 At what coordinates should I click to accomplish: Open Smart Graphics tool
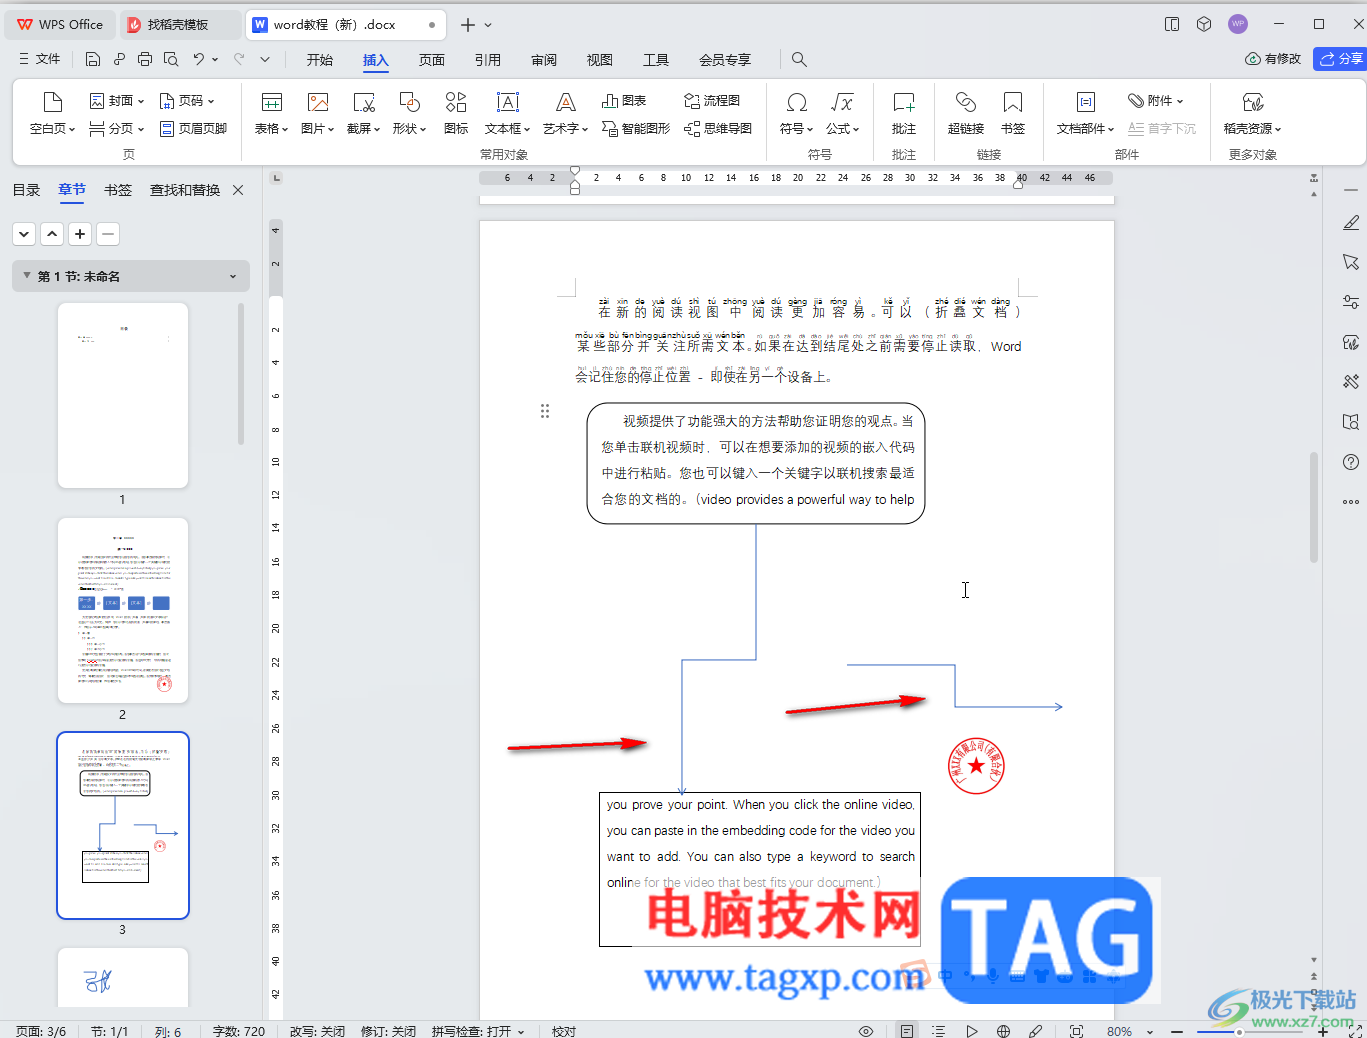pos(636,128)
